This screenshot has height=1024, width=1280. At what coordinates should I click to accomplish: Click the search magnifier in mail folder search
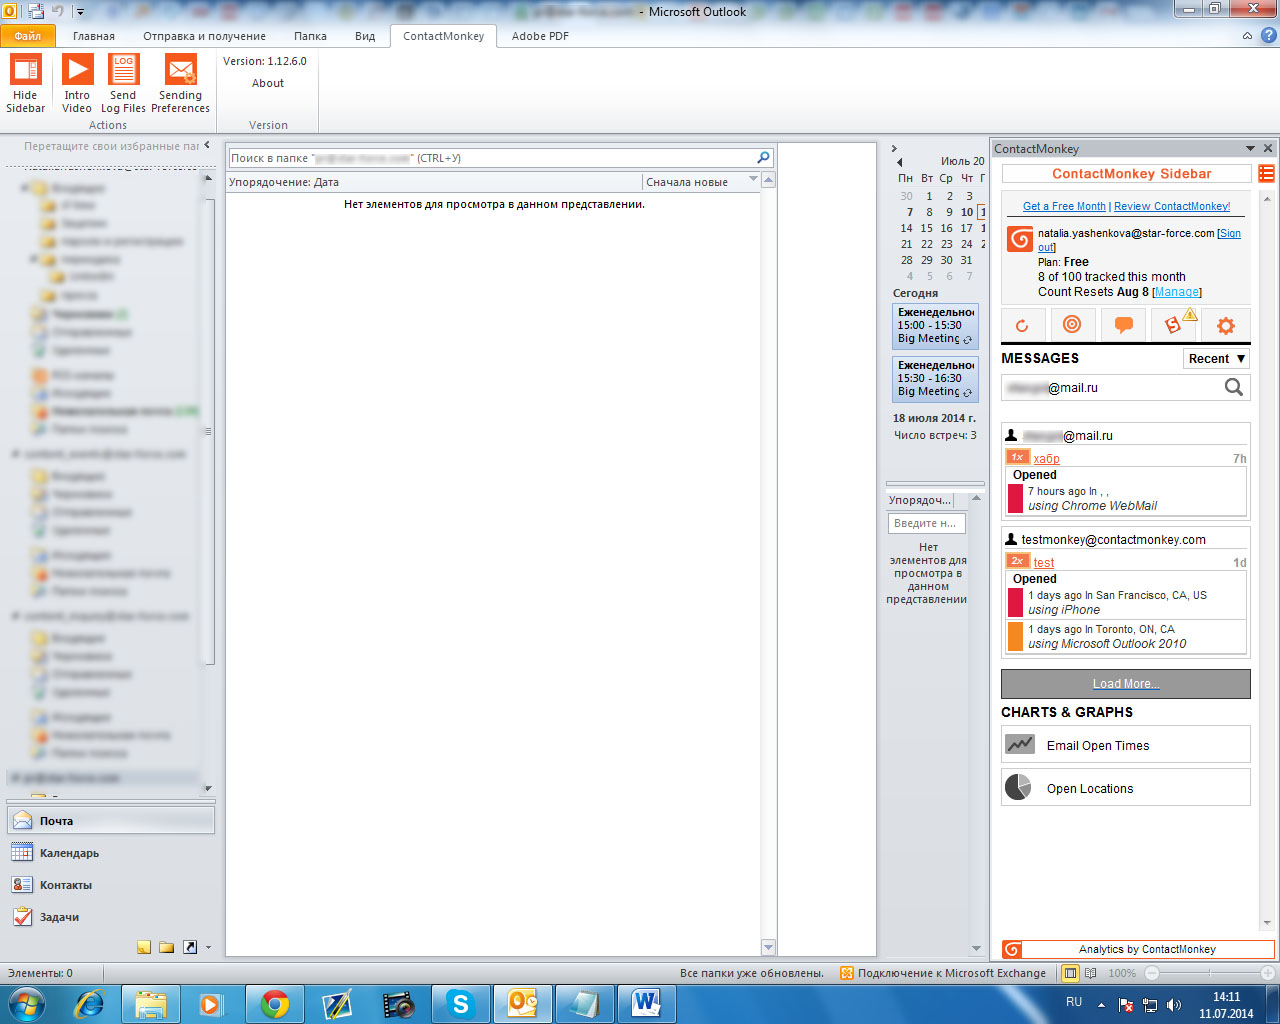(x=764, y=158)
